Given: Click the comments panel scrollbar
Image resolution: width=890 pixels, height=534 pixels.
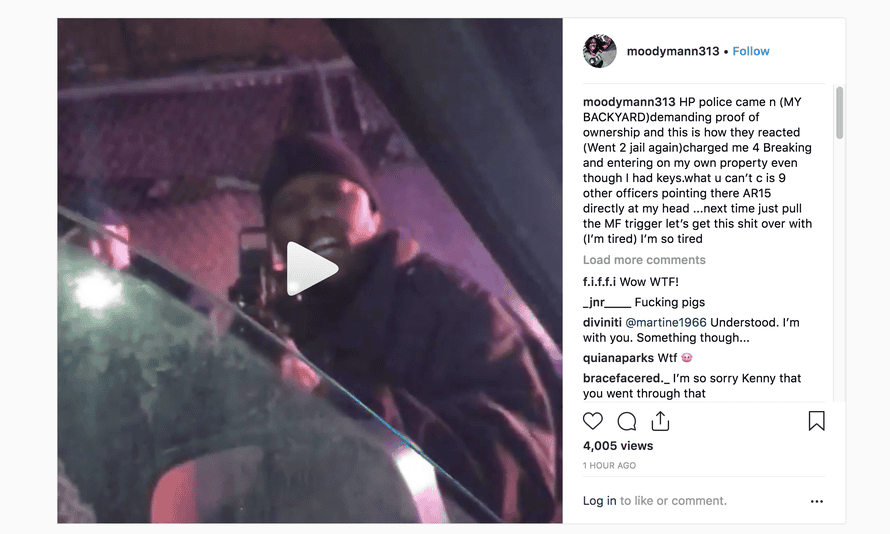Looking at the screenshot, I should click(x=839, y=112).
